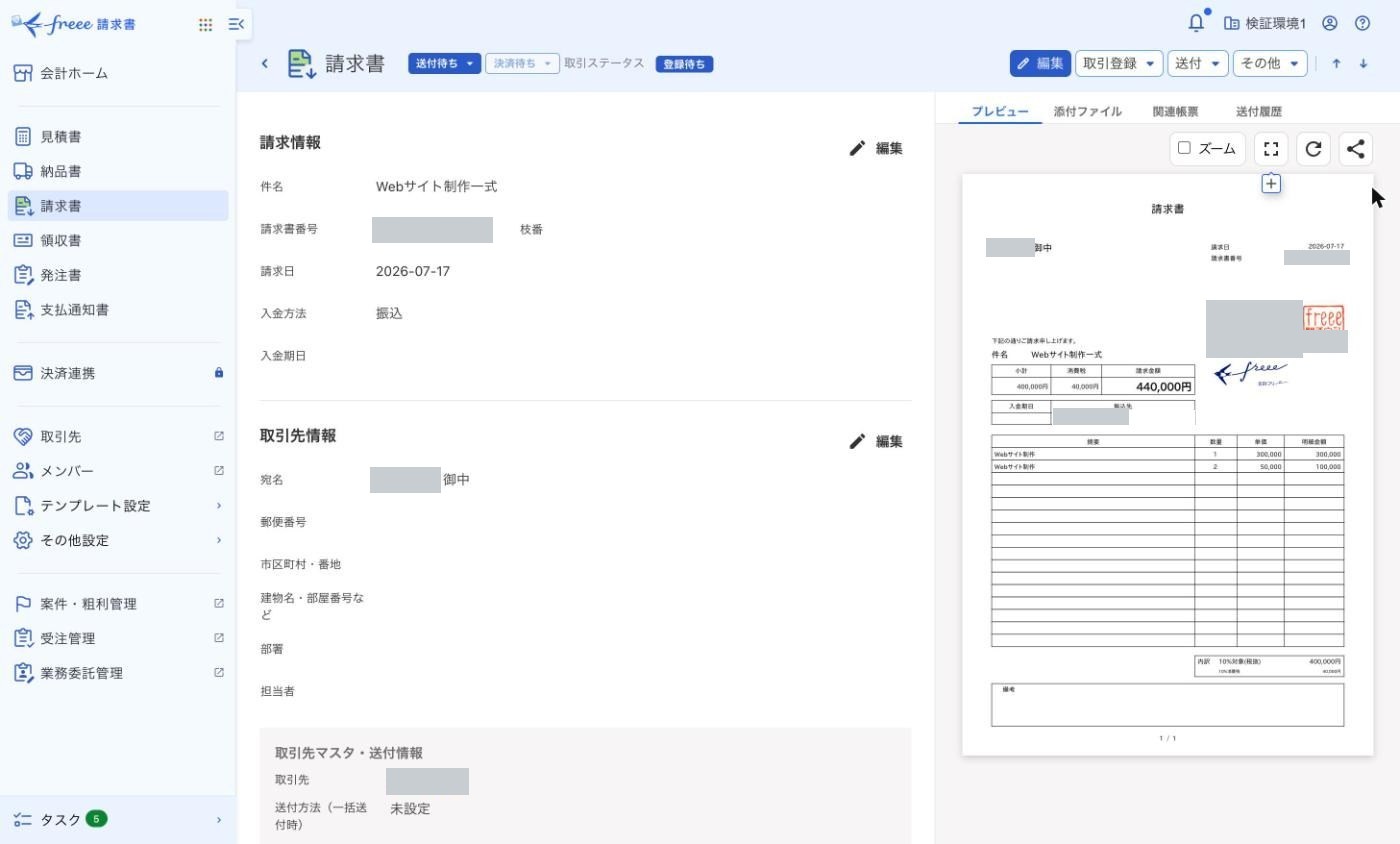Share the invoice preview

coord(1355,148)
